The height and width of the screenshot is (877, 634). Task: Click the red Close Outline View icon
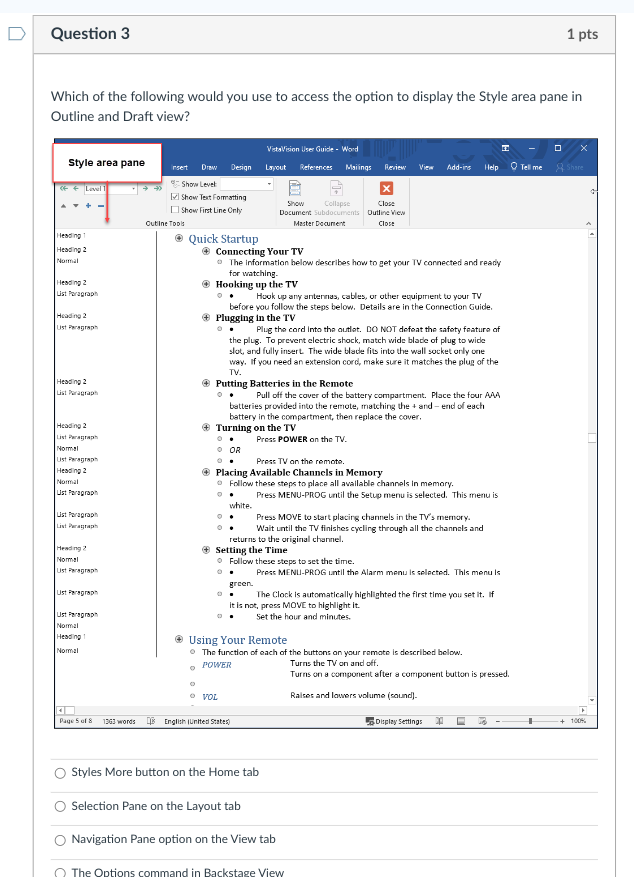point(386,188)
